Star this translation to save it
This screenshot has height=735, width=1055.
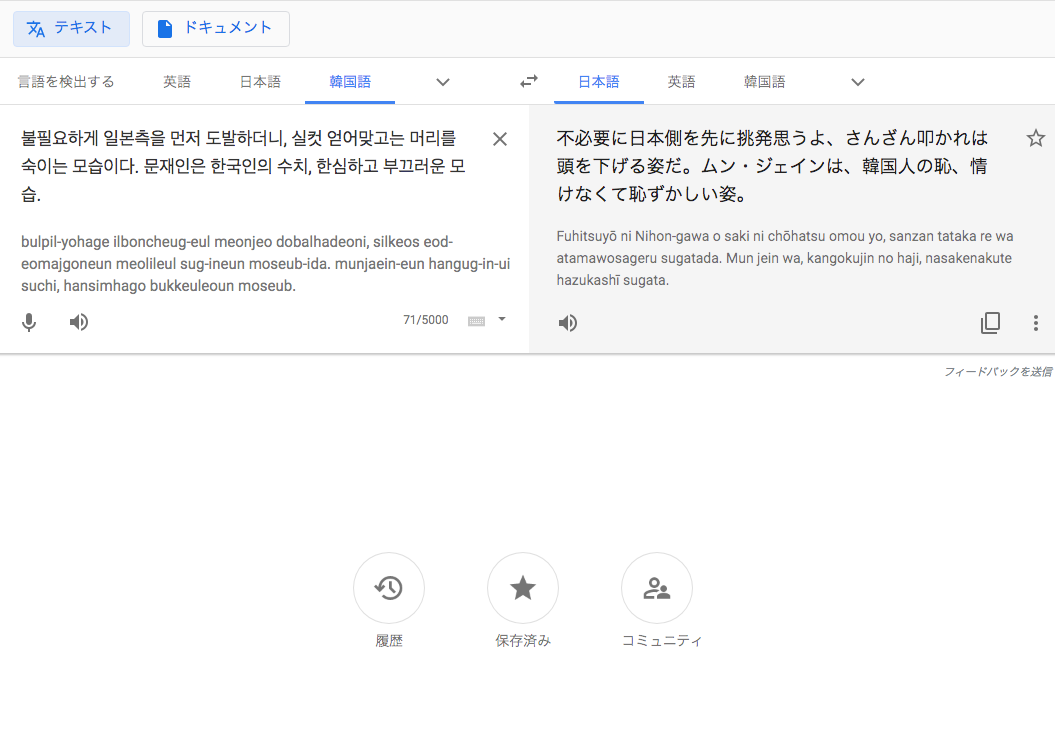(1035, 138)
